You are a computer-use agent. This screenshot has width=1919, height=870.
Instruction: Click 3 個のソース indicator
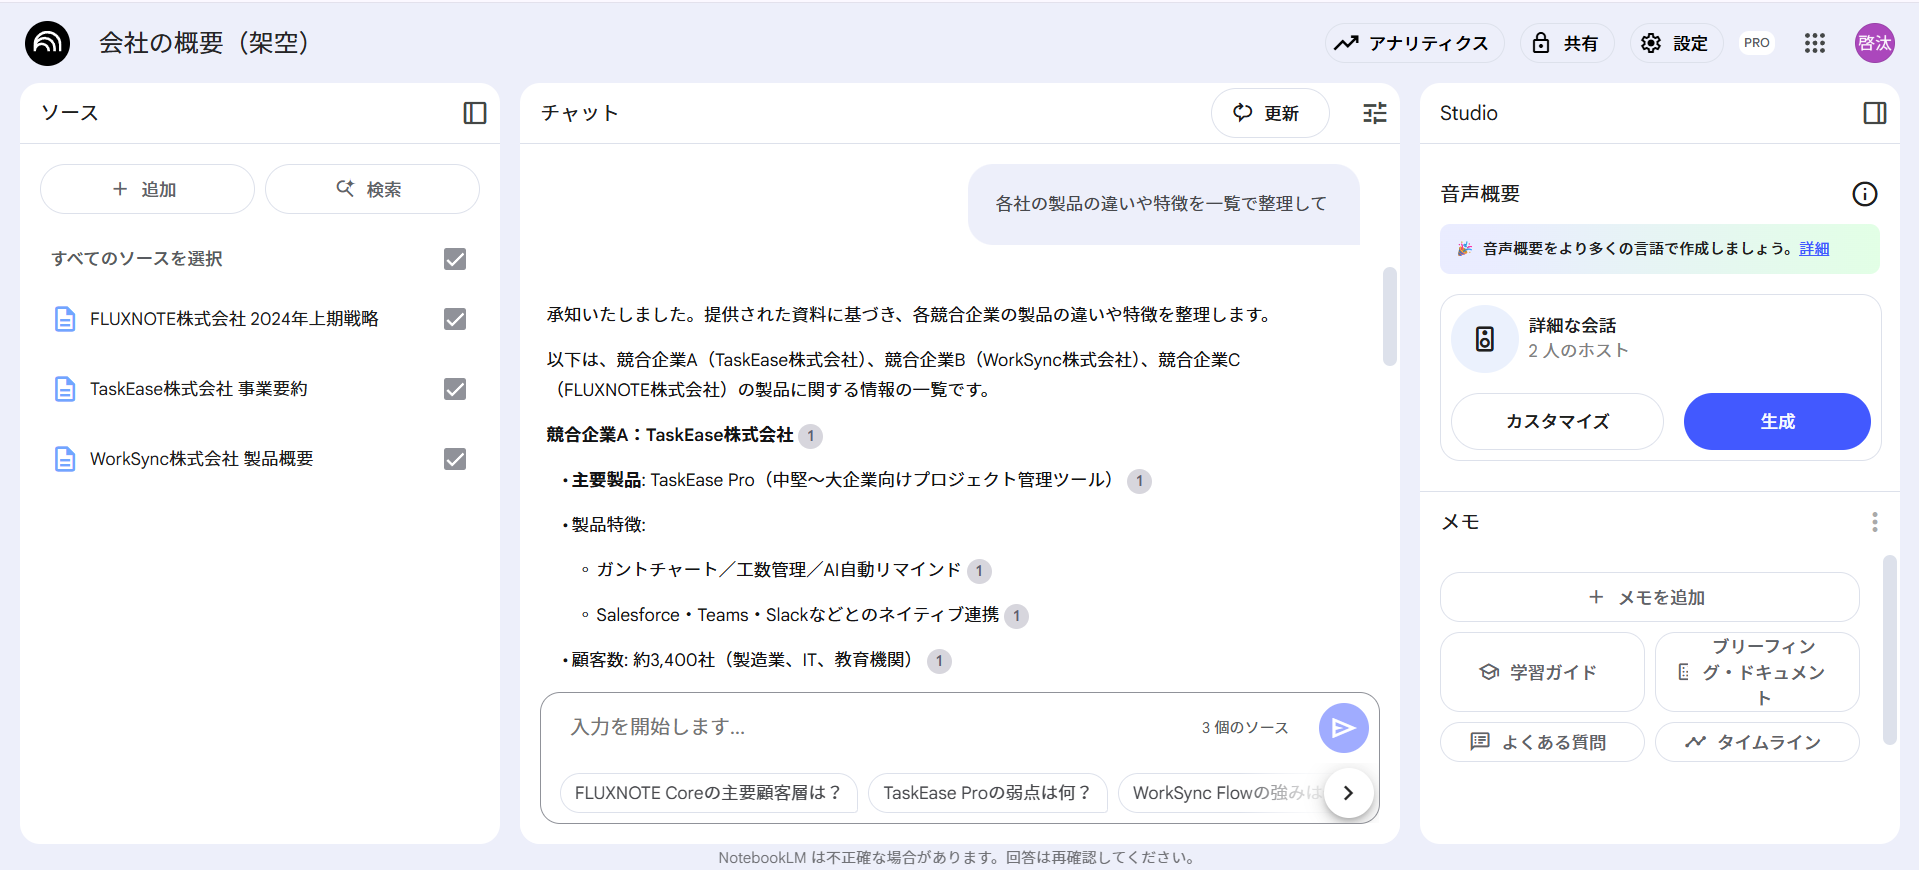tap(1245, 728)
